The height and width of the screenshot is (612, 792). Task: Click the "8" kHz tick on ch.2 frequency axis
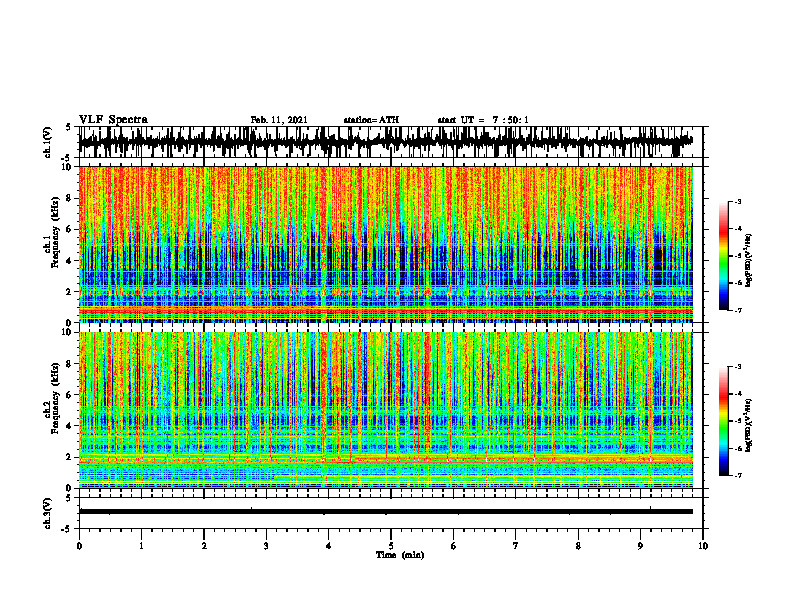point(70,364)
